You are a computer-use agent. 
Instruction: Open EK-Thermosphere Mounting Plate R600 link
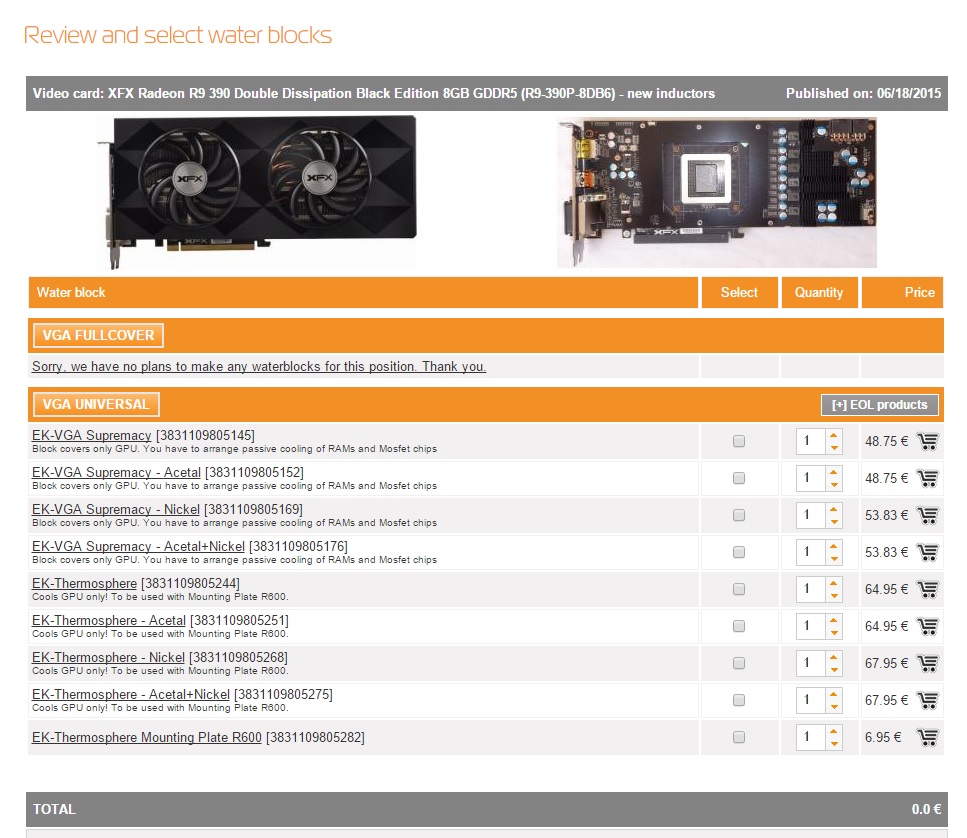point(147,737)
